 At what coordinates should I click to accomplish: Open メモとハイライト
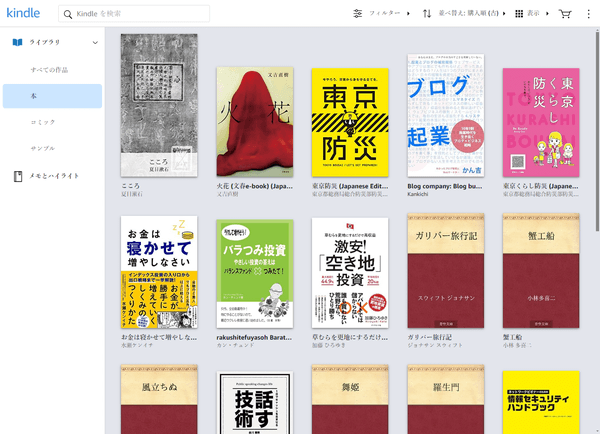coord(52,176)
